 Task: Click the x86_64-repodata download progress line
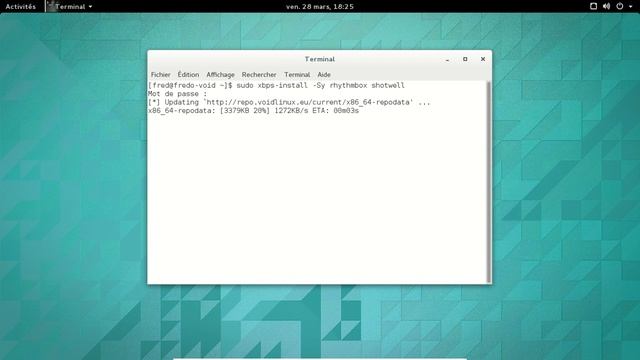click(253, 111)
